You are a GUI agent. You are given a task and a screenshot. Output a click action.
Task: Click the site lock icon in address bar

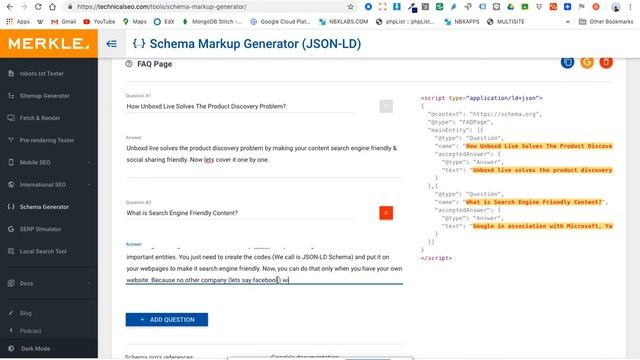70,7
